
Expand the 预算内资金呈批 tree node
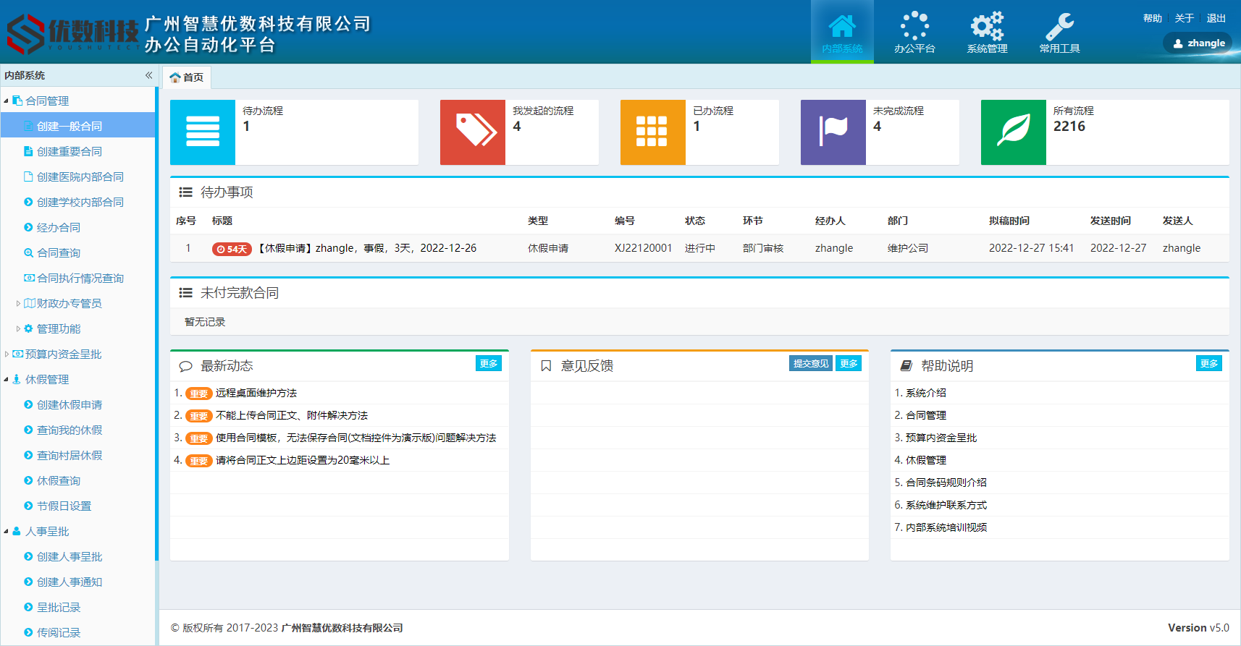[x=7, y=354]
